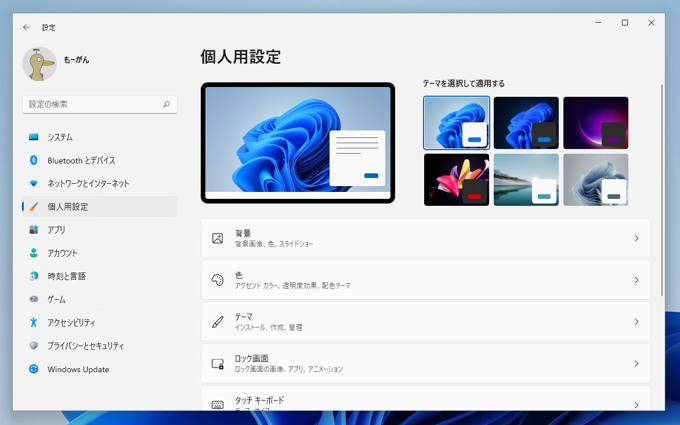680x425 pixels.
Task: Click the Bluetooth icon in sidebar
Action: coord(33,160)
